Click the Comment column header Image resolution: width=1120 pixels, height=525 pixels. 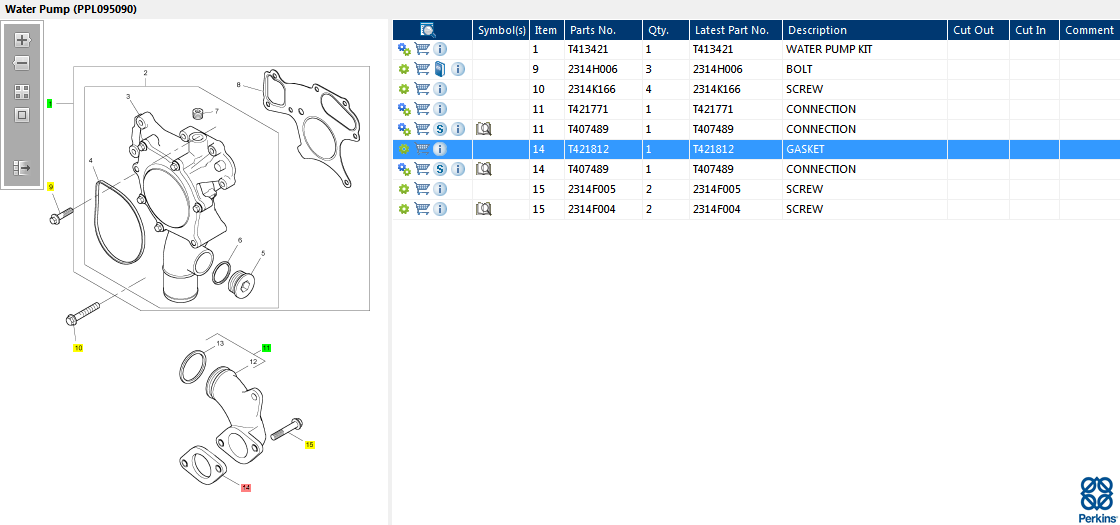point(1089,30)
